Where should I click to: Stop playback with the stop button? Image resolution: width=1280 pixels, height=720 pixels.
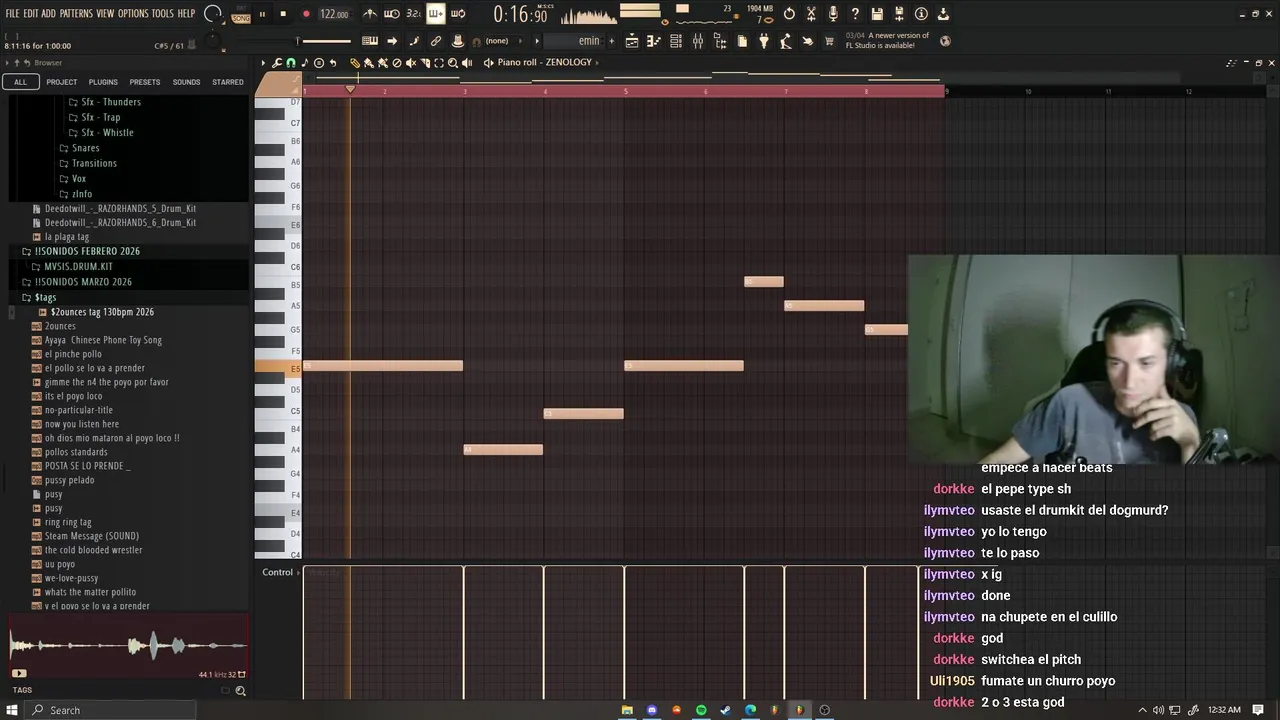pyautogui.click(x=283, y=14)
